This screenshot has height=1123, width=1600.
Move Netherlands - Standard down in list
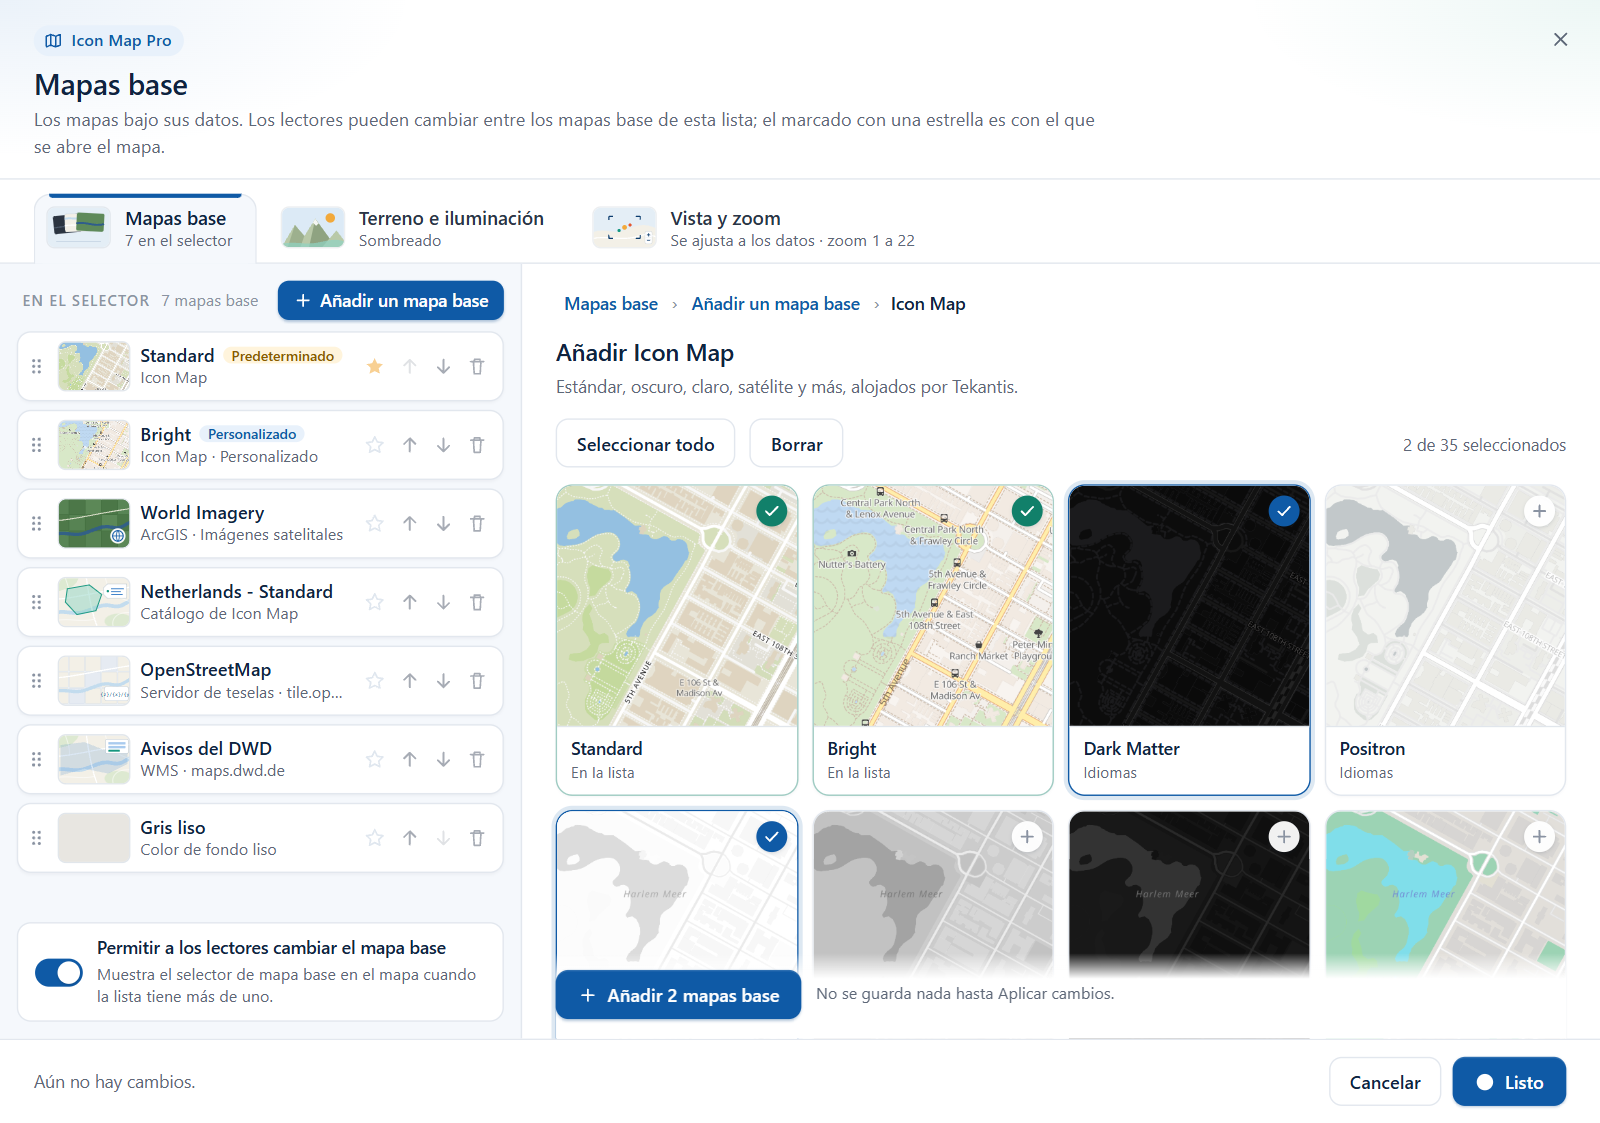click(x=443, y=602)
